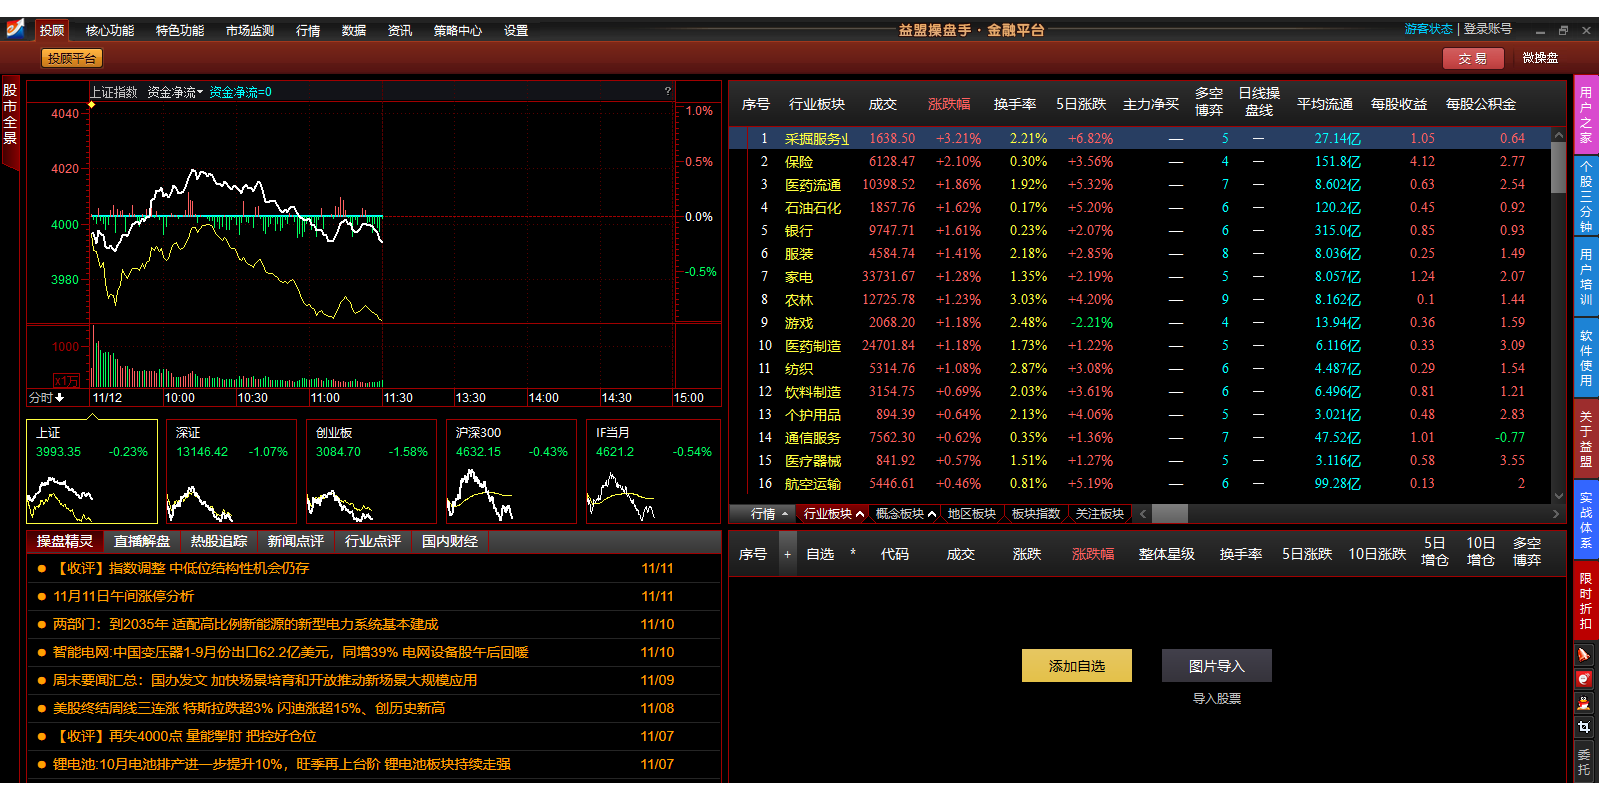This screenshot has height=800, width=1599.
Task: Open the 资金净流 indicator dropdown
Action: click(x=175, y=92)
